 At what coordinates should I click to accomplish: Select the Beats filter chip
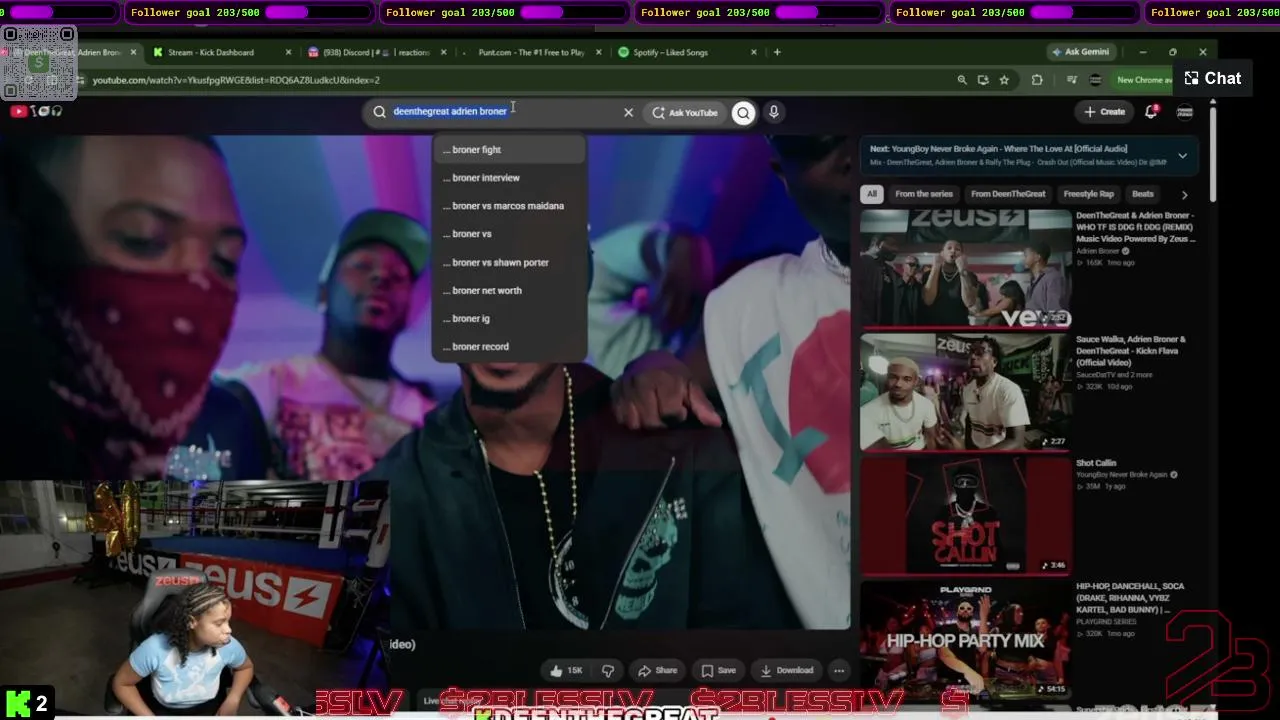point(1143,194)
